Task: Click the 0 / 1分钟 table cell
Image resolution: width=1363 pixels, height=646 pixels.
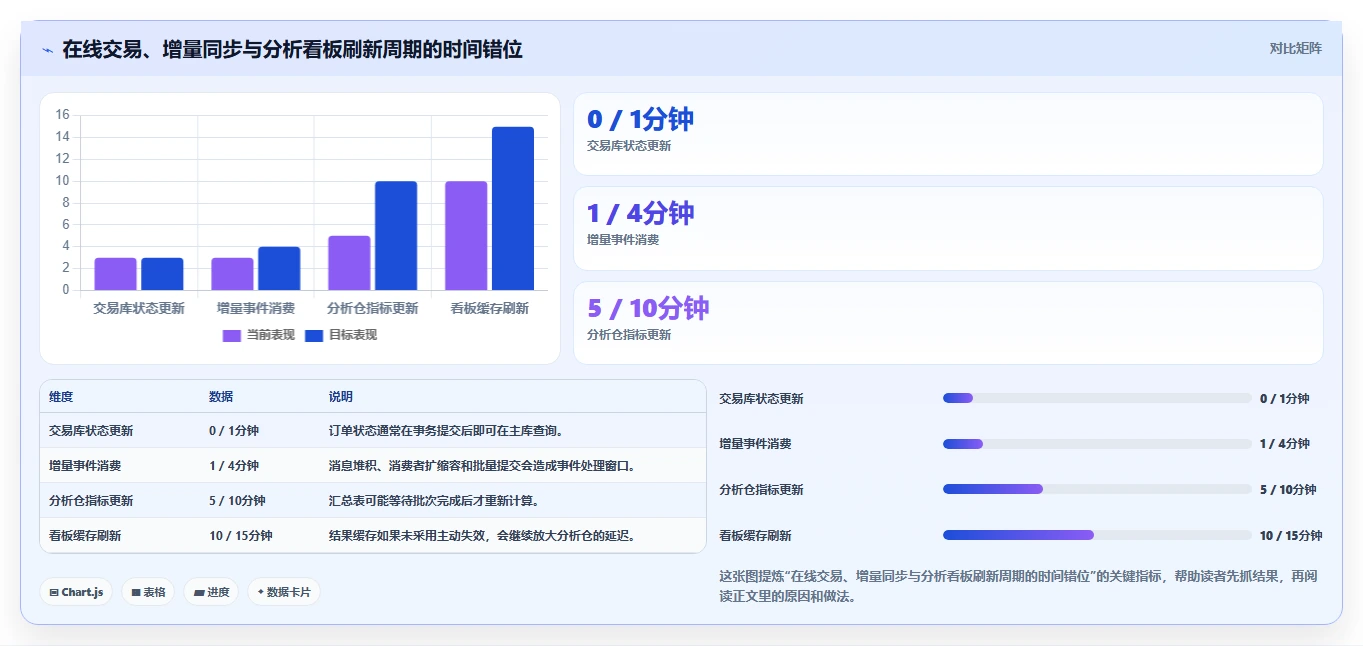Action: [x=234, y=431]
